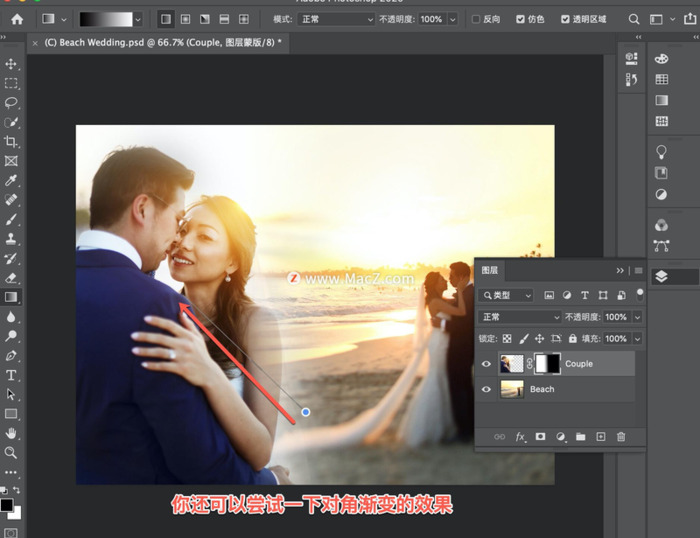700x538 pixels.
Task: Click the create new layer icon
Action: coord(601,437)
